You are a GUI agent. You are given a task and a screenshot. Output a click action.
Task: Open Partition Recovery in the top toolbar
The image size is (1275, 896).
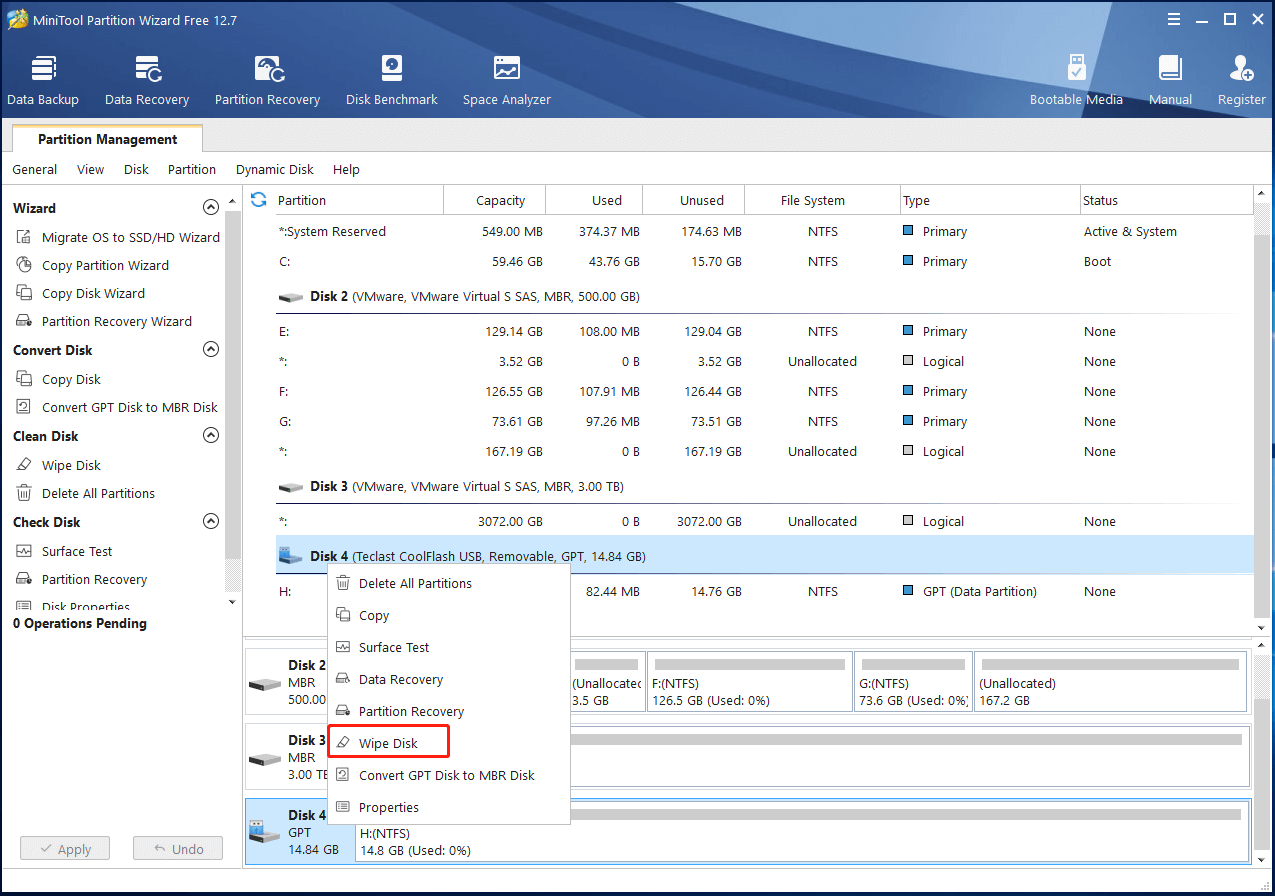click(267, 80)
